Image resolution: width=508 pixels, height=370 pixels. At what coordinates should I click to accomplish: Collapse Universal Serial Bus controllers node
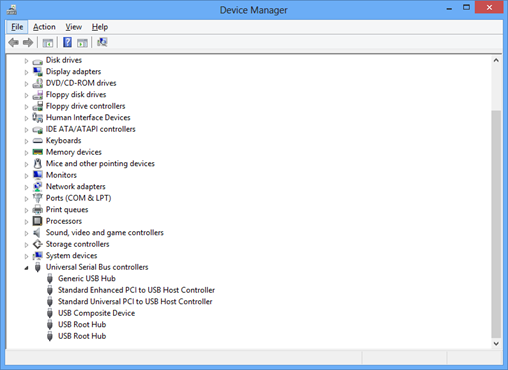26,268
